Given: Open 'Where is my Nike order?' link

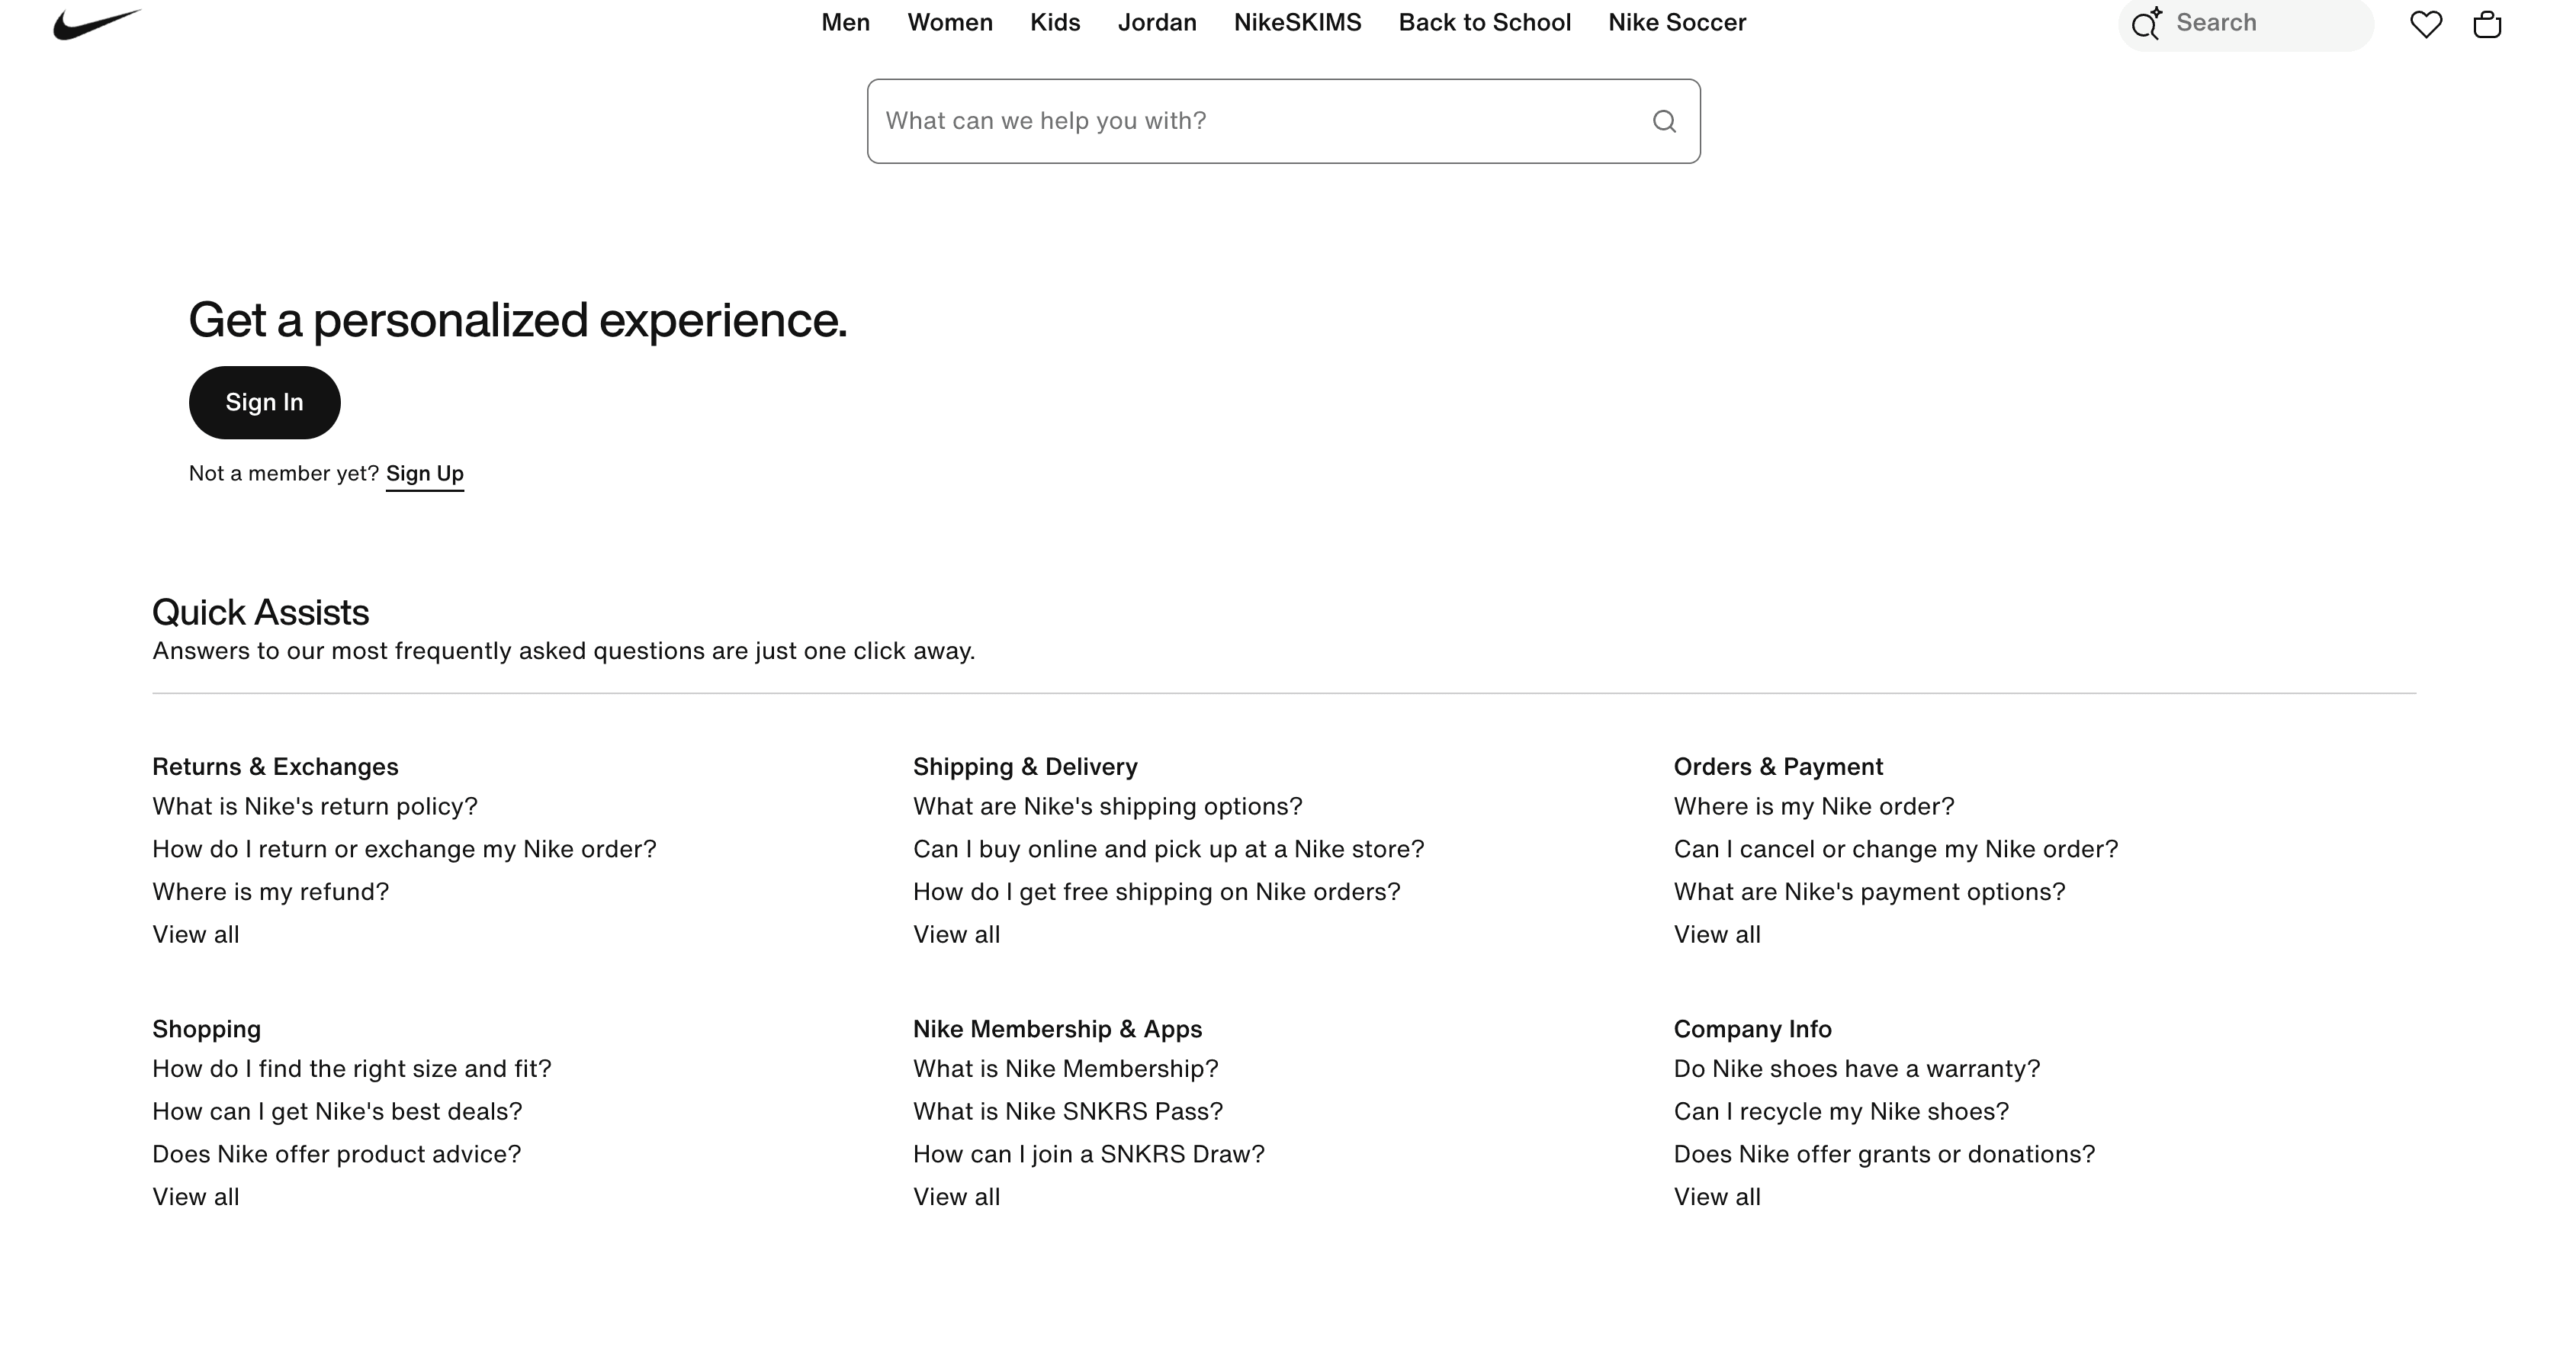Looking at the screenshot, I should coord(1814,807).
